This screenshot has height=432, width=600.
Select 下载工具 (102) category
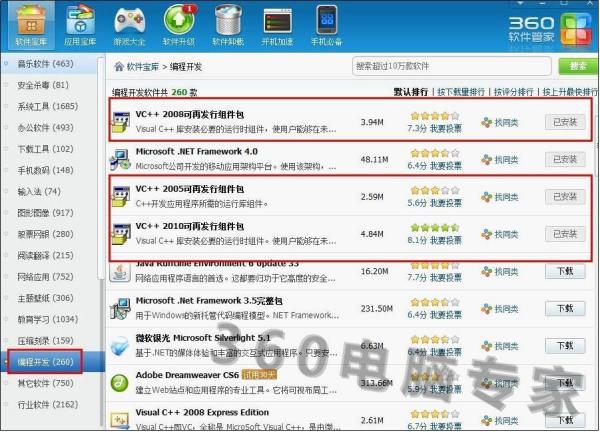45,148
